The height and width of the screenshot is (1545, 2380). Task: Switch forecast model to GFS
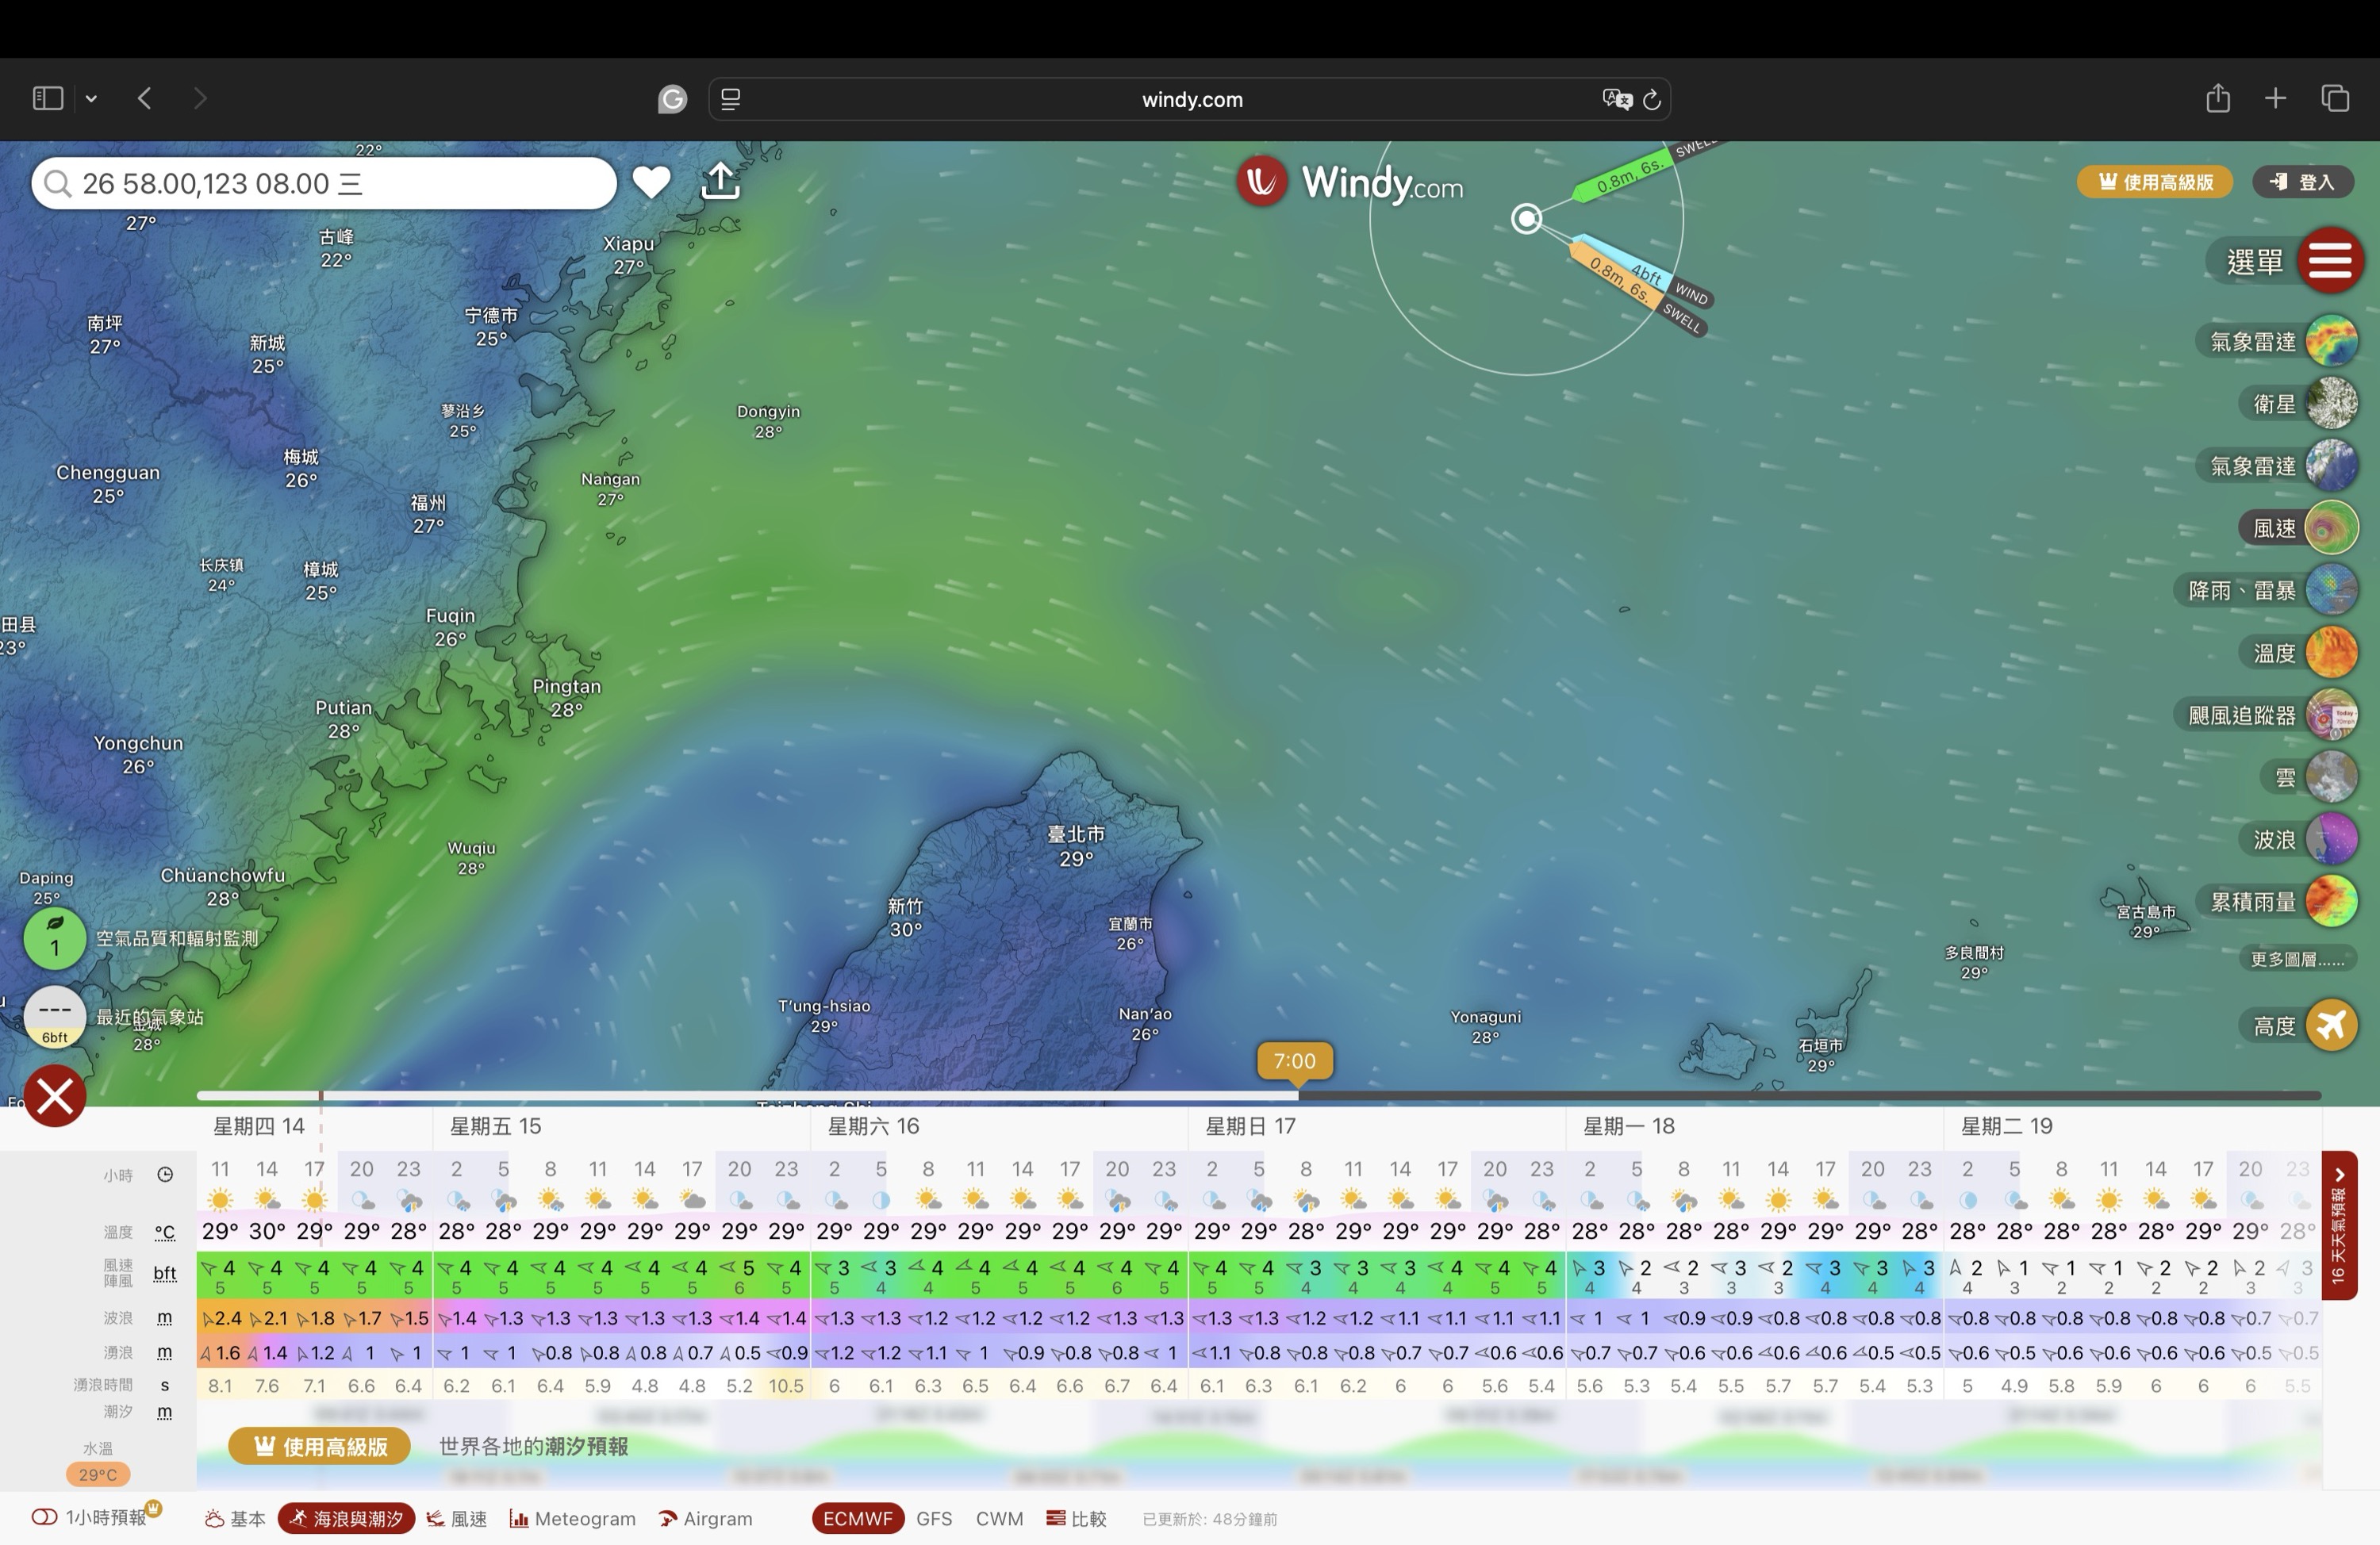[x=934, y=1518]
